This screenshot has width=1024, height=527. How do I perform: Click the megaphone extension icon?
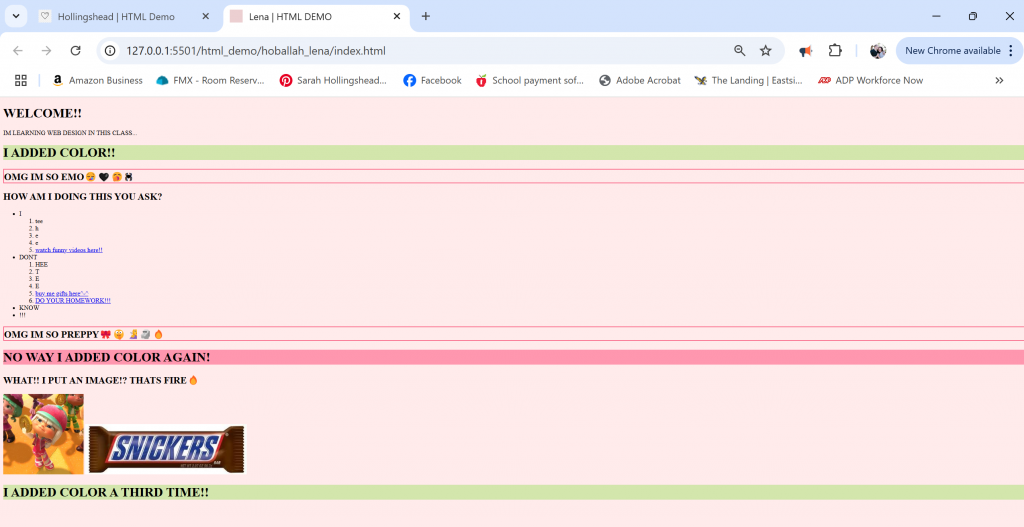(806, 51)
